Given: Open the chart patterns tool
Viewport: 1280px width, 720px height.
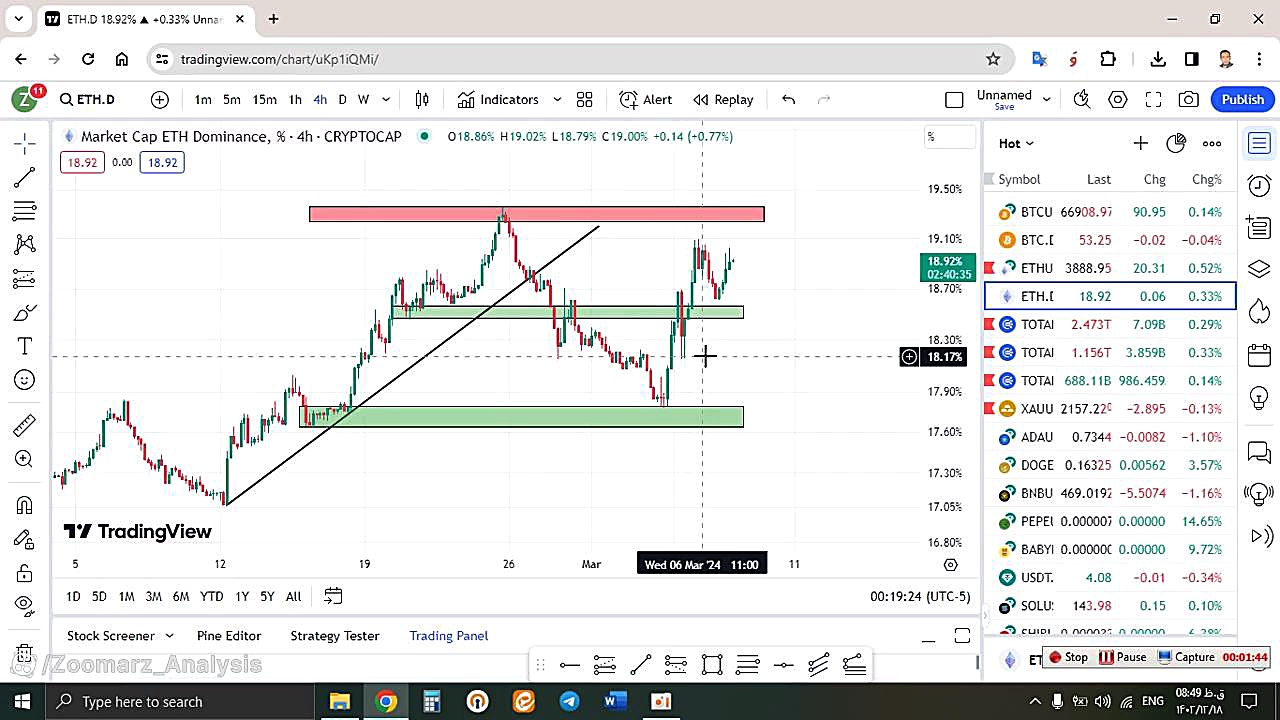Looking at the screenshot, I should tap(25, 244).
